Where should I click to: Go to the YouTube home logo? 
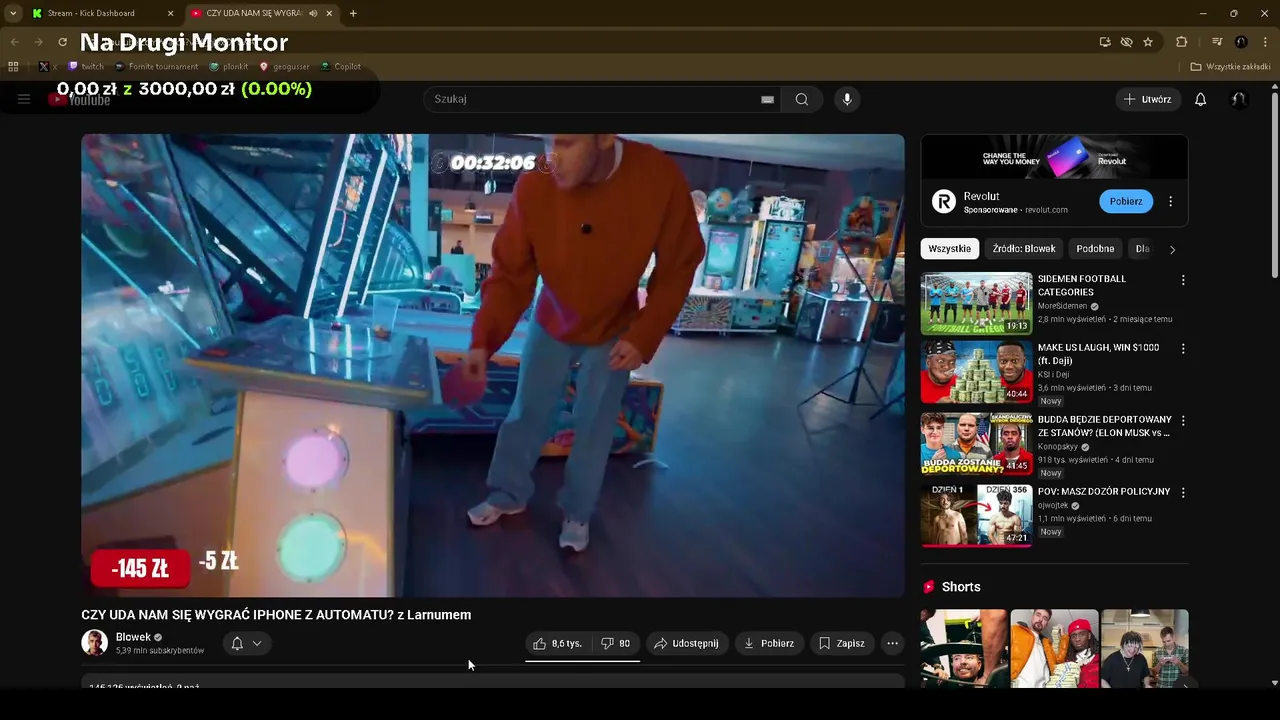80,100
